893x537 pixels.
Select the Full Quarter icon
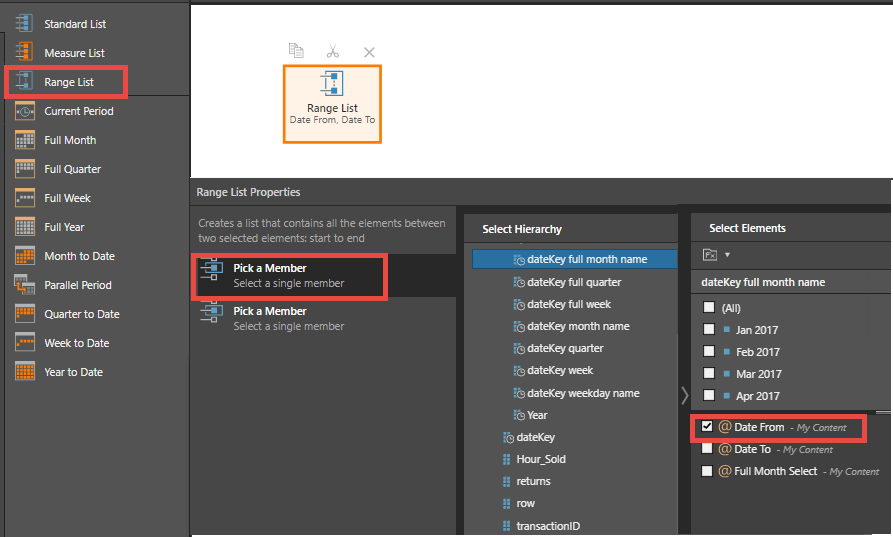tap(24, 169)
